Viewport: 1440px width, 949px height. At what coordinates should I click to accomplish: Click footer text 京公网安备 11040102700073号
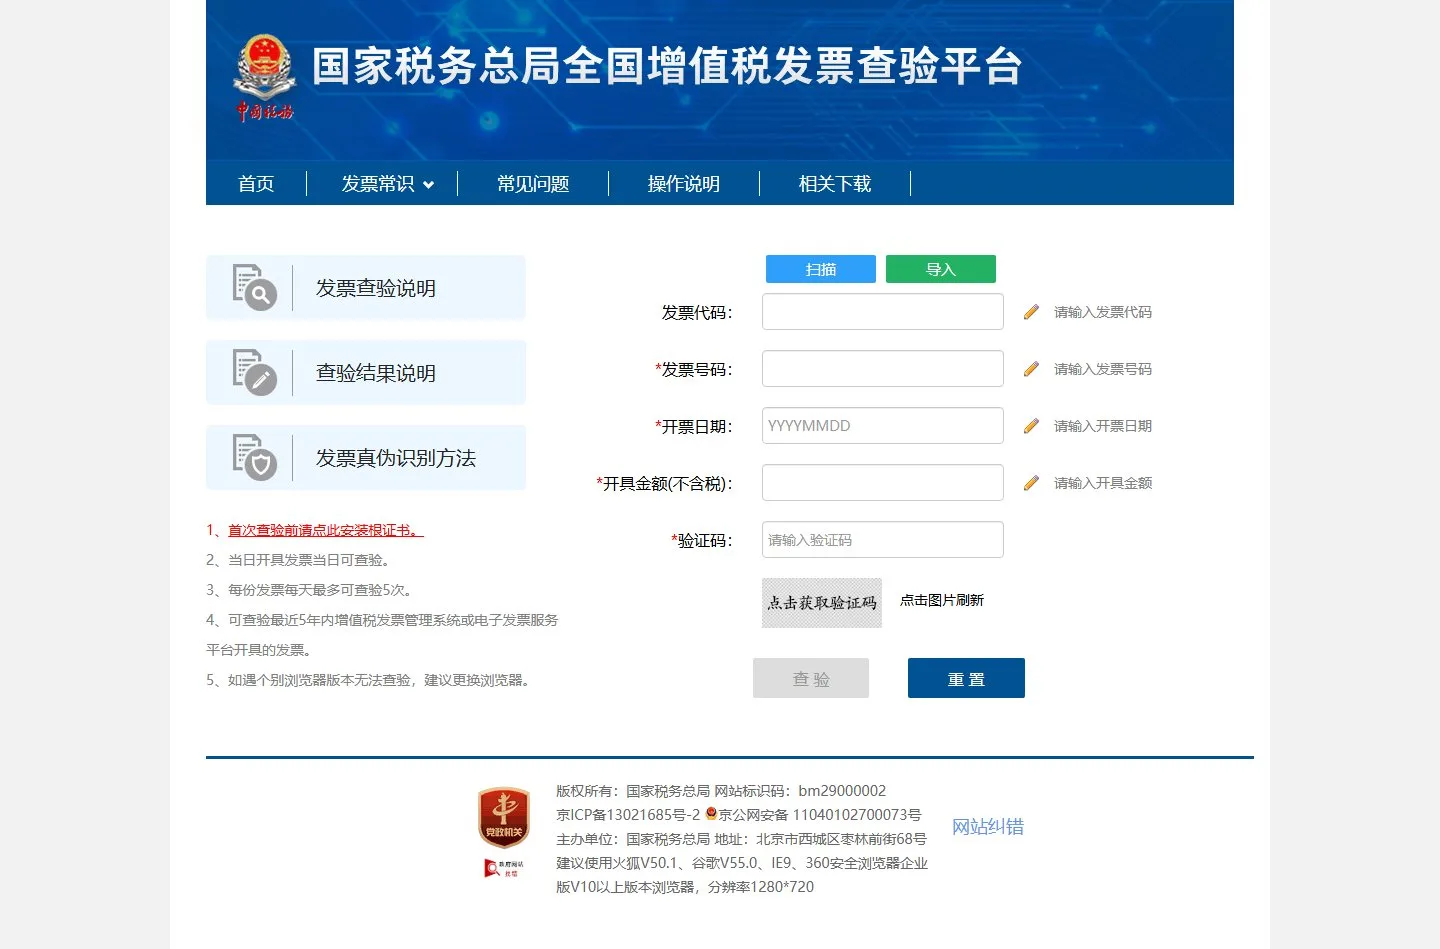820,815
